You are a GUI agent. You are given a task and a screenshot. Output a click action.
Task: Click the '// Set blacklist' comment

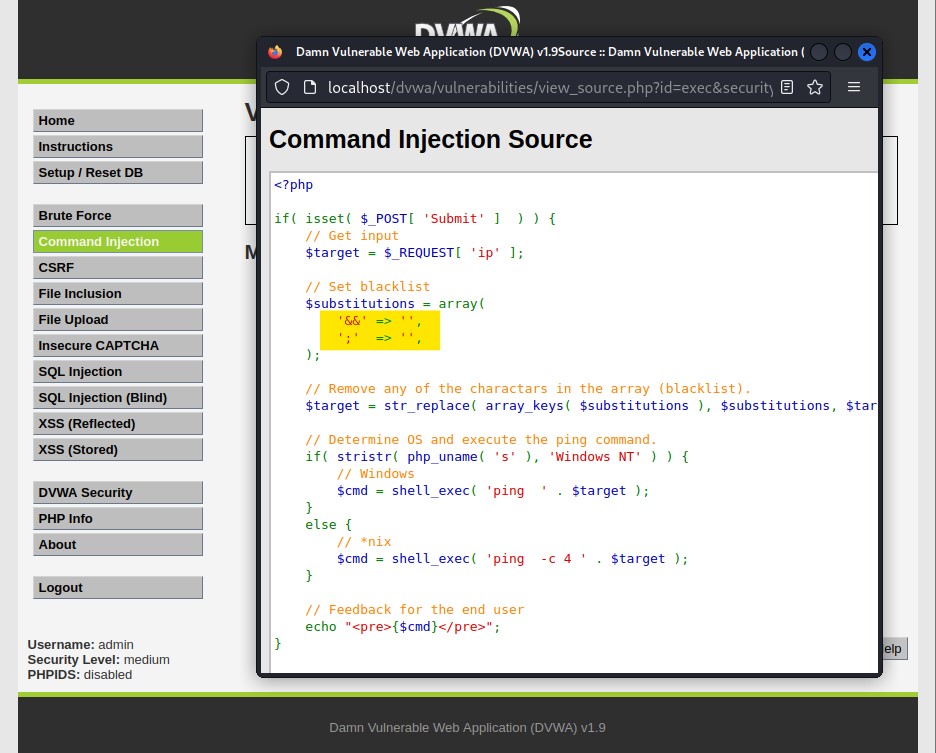(367, 287)
